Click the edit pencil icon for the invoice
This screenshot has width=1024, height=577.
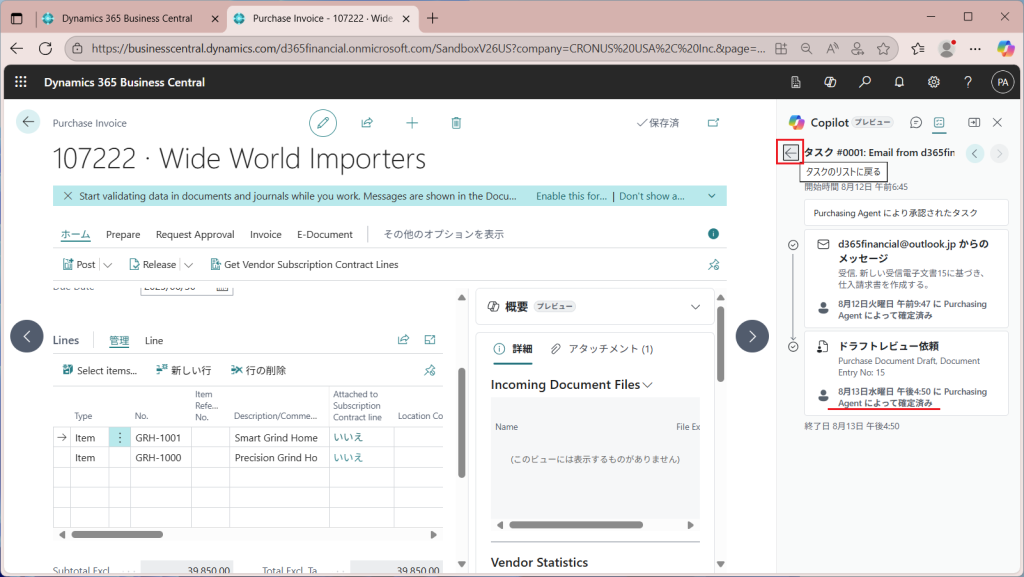pos(323,123)
